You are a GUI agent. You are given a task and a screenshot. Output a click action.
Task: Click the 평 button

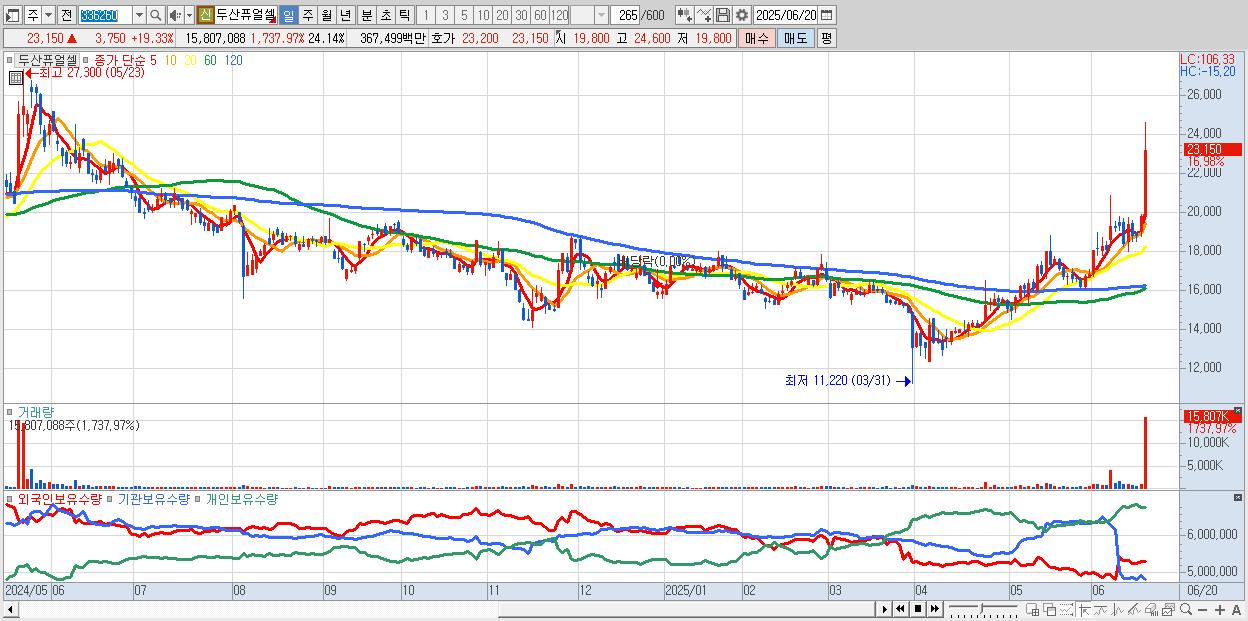pyautogui.click(x=826, y=38)
